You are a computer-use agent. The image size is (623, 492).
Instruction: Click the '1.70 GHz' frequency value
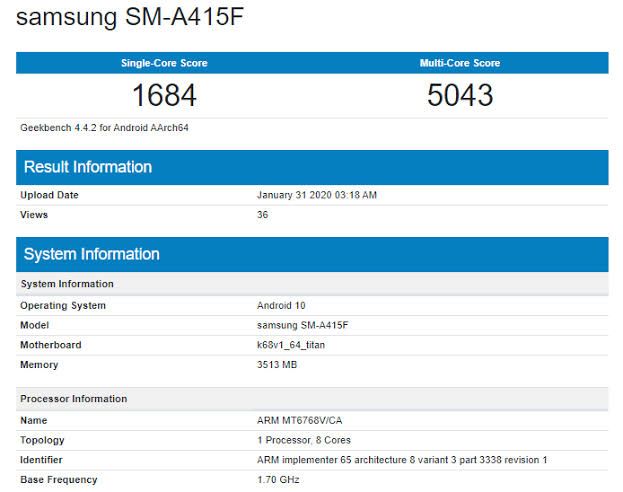[278, 480]
